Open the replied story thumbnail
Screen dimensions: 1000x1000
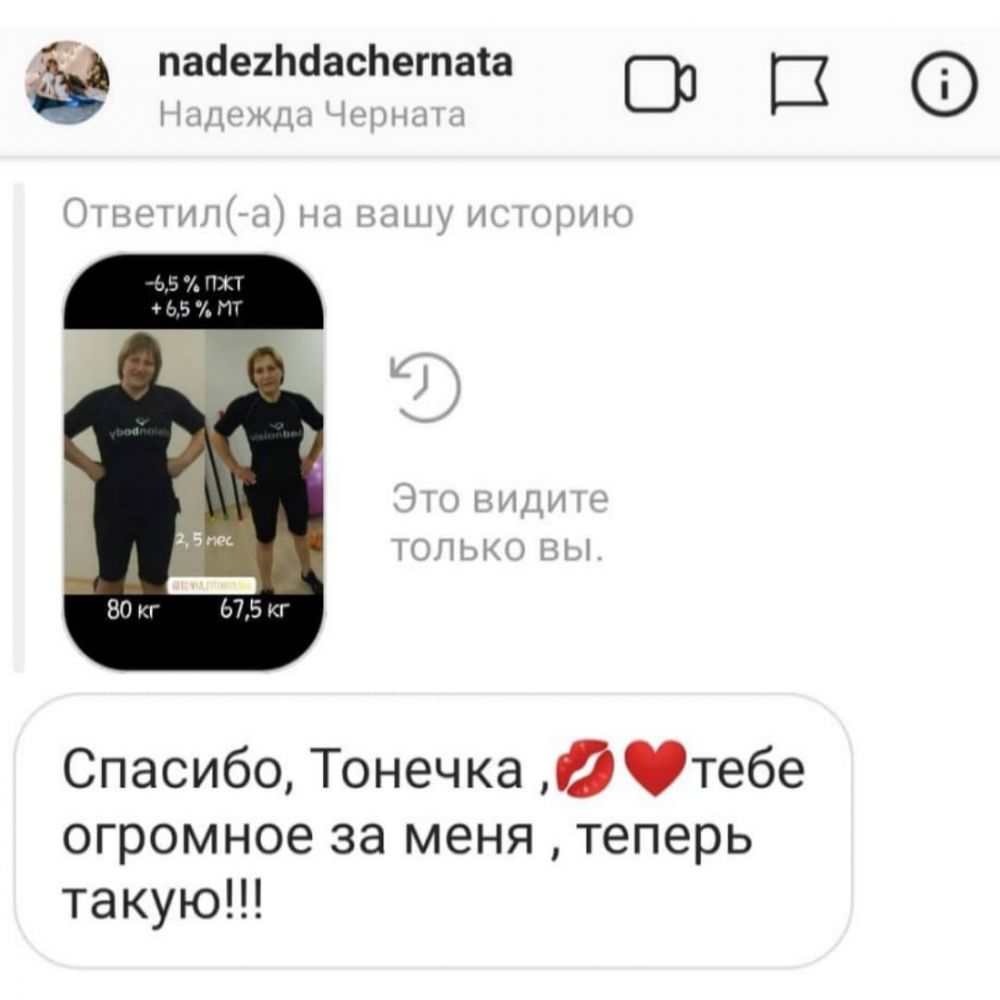(x=194, y=462)
